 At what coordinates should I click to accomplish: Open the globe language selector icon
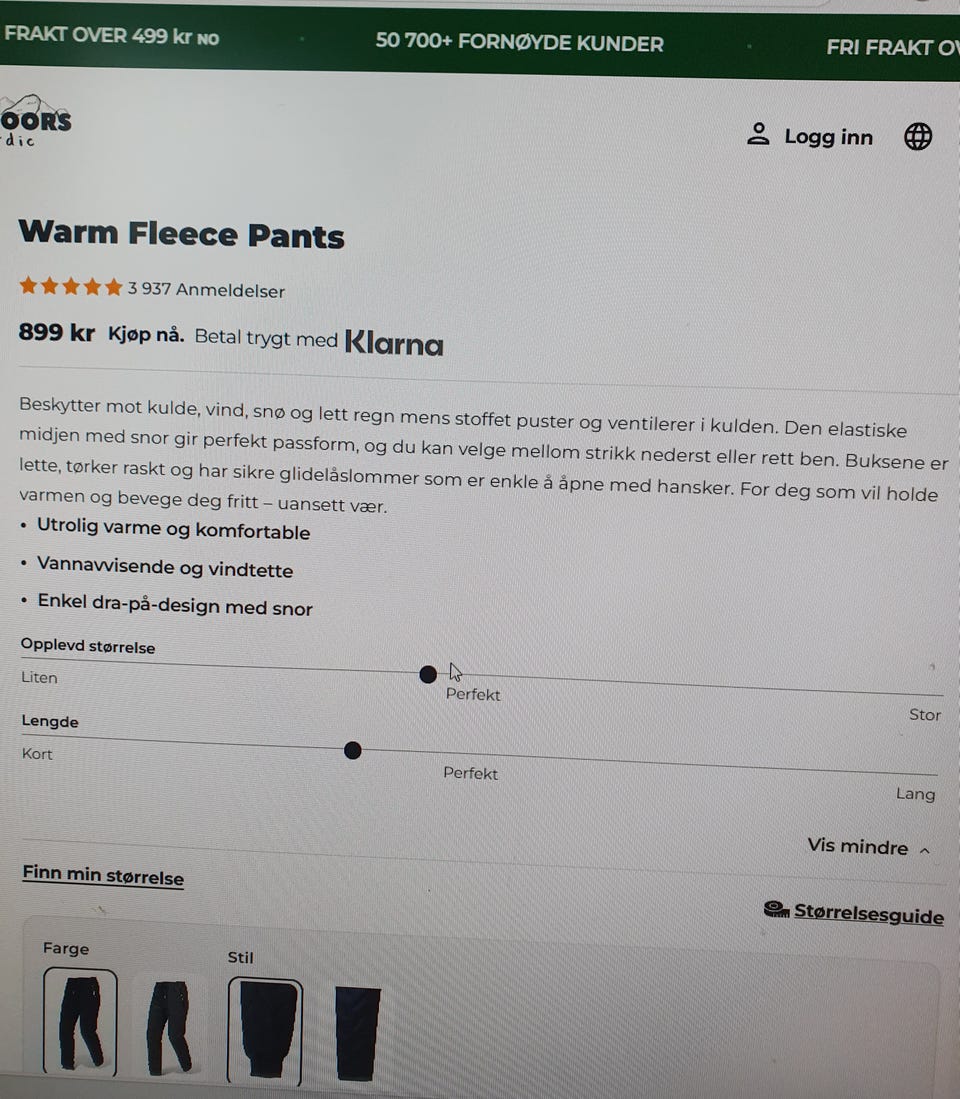918,136
